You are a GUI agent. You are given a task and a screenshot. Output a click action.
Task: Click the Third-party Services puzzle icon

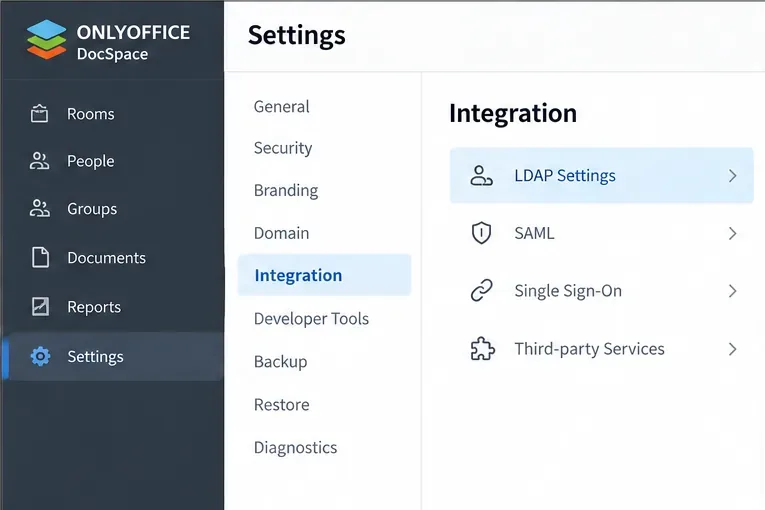482,348
